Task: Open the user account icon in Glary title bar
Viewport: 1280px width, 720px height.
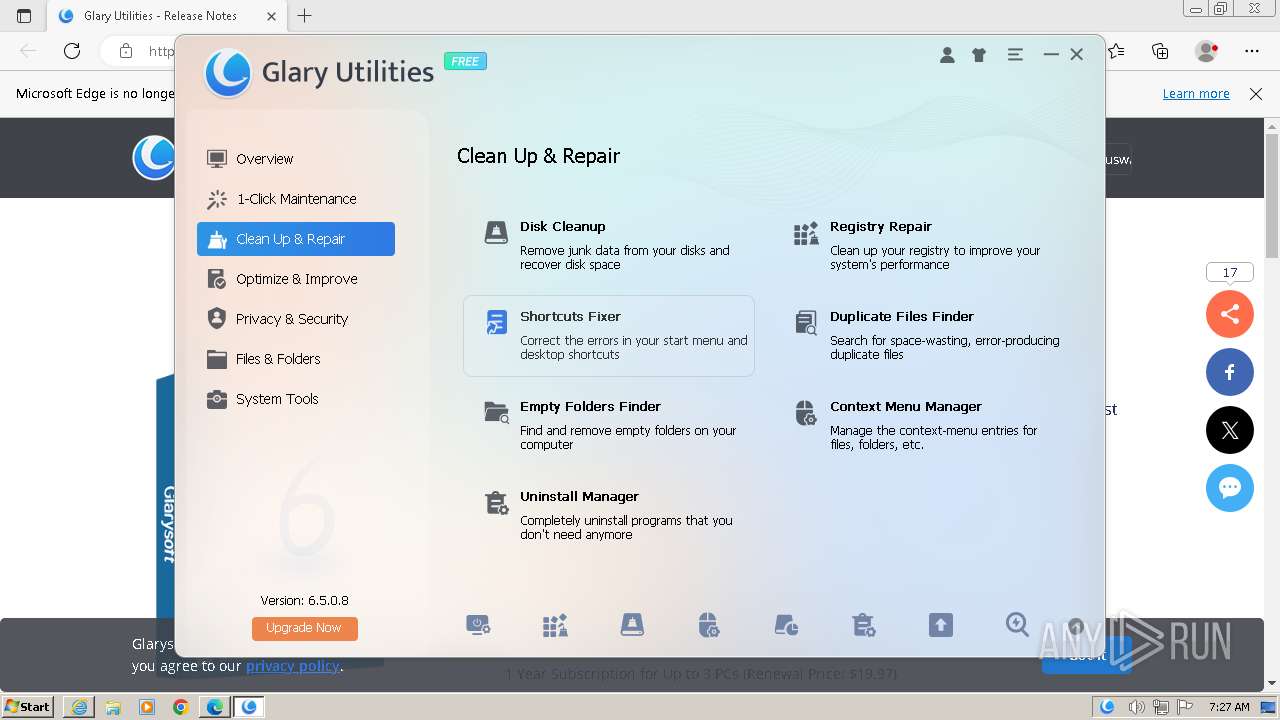Action: pyautogui.click(x=947, y=55)
